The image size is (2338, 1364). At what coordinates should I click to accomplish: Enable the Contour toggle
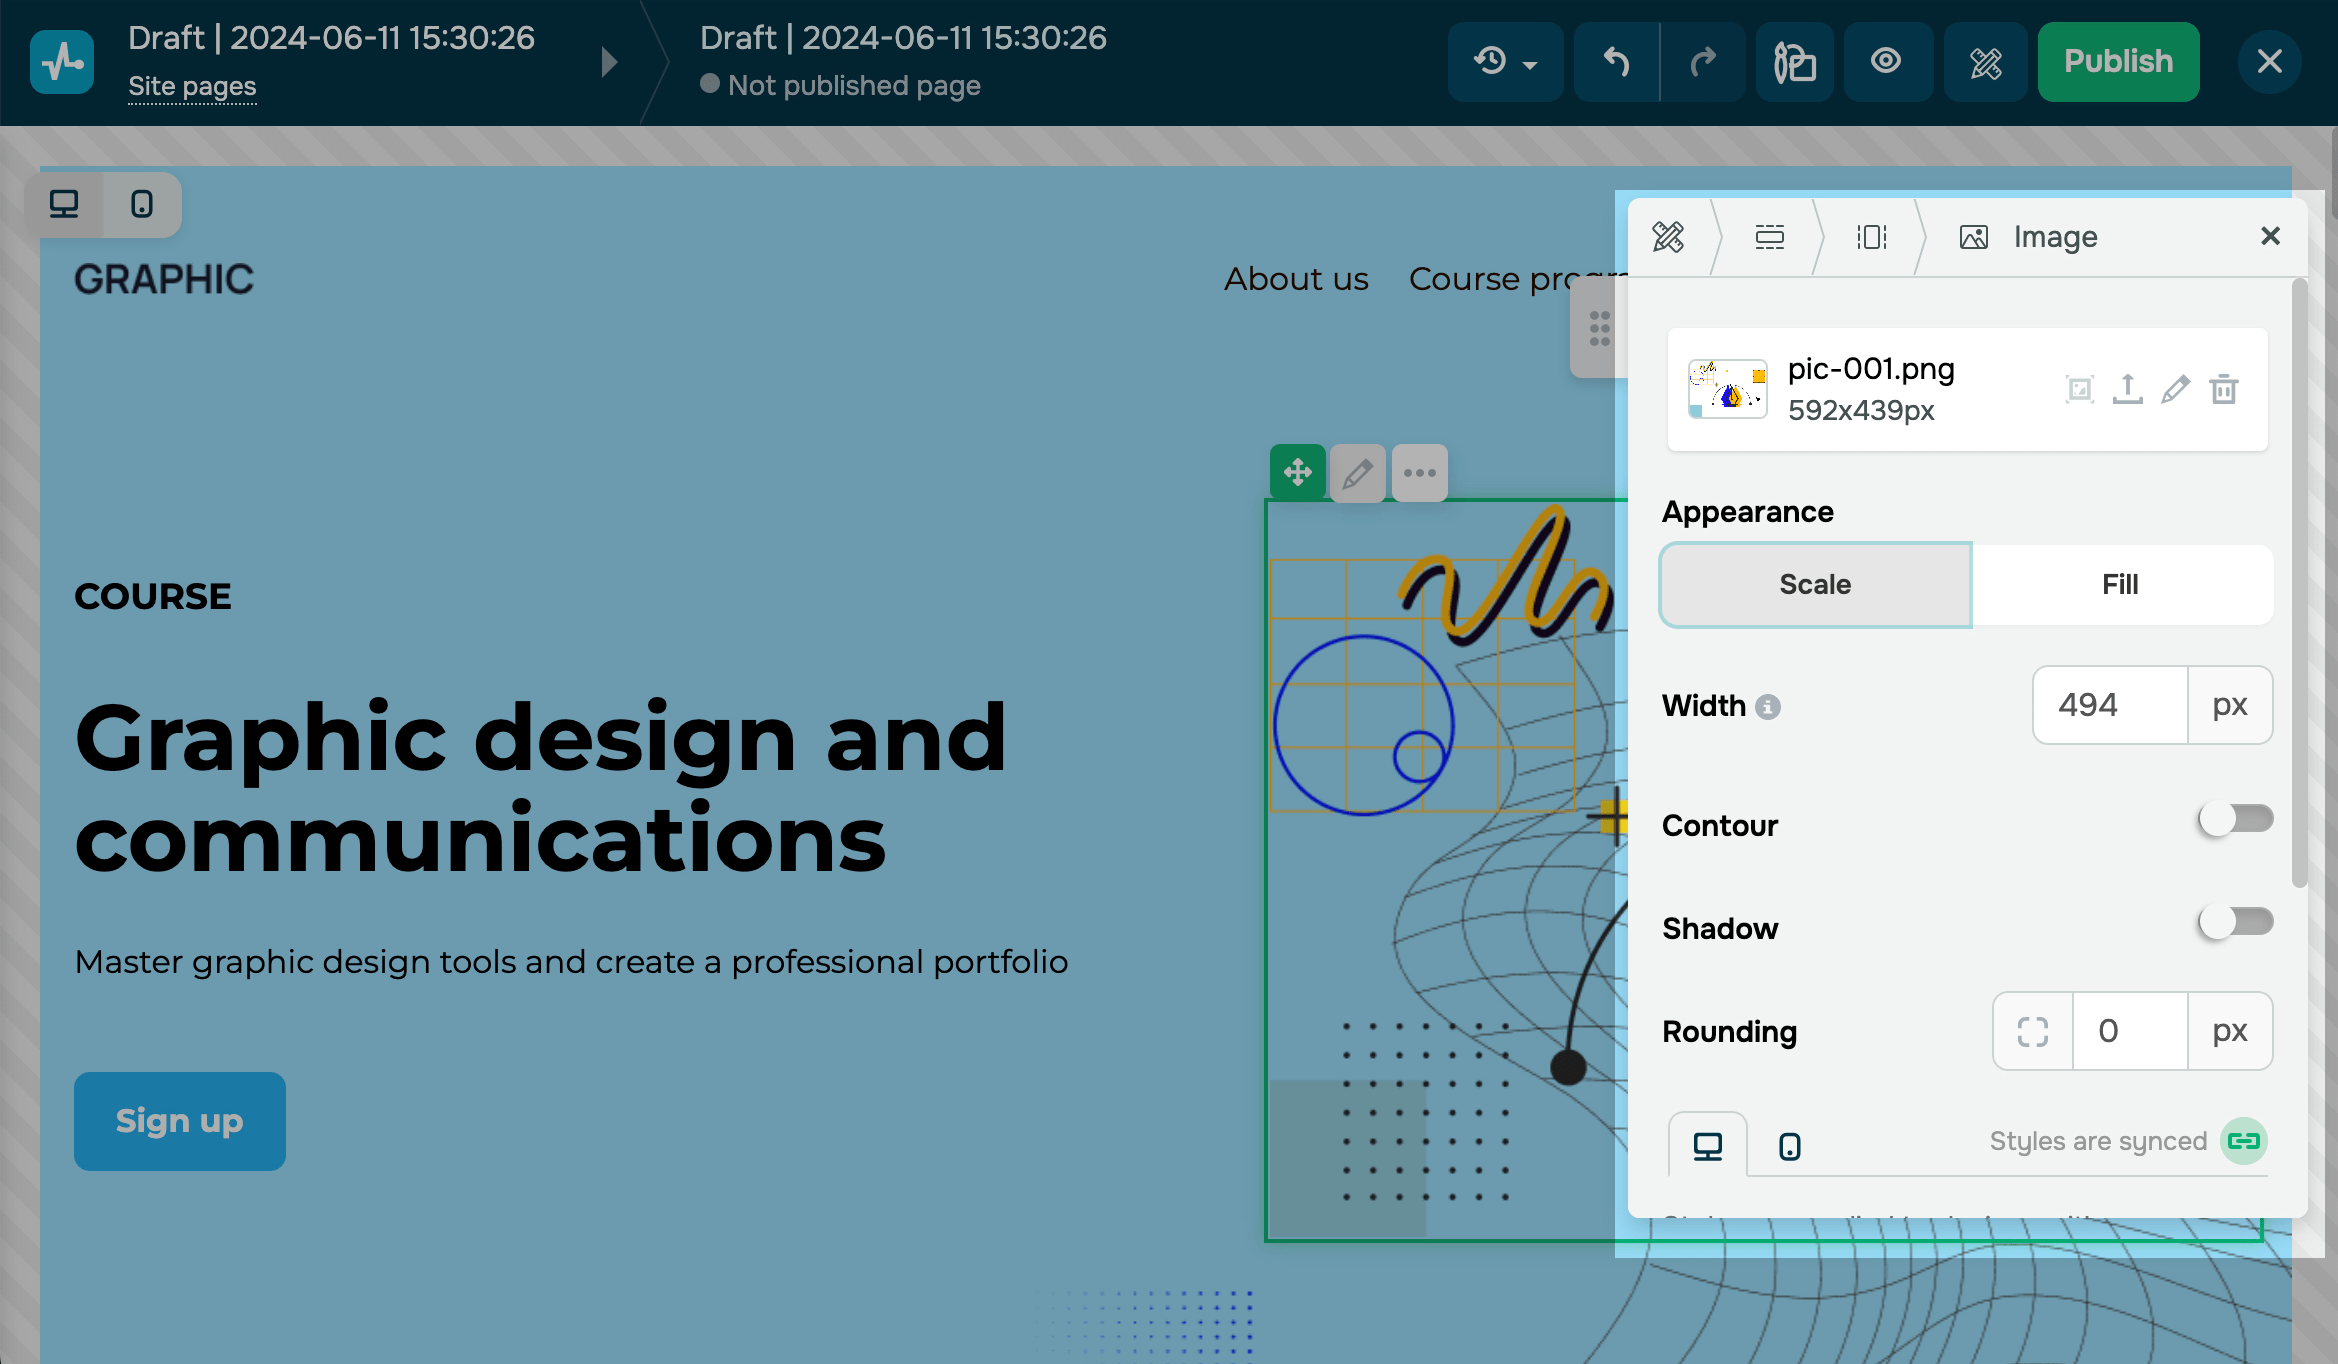pyautogui.click(x=2235, y=819)
